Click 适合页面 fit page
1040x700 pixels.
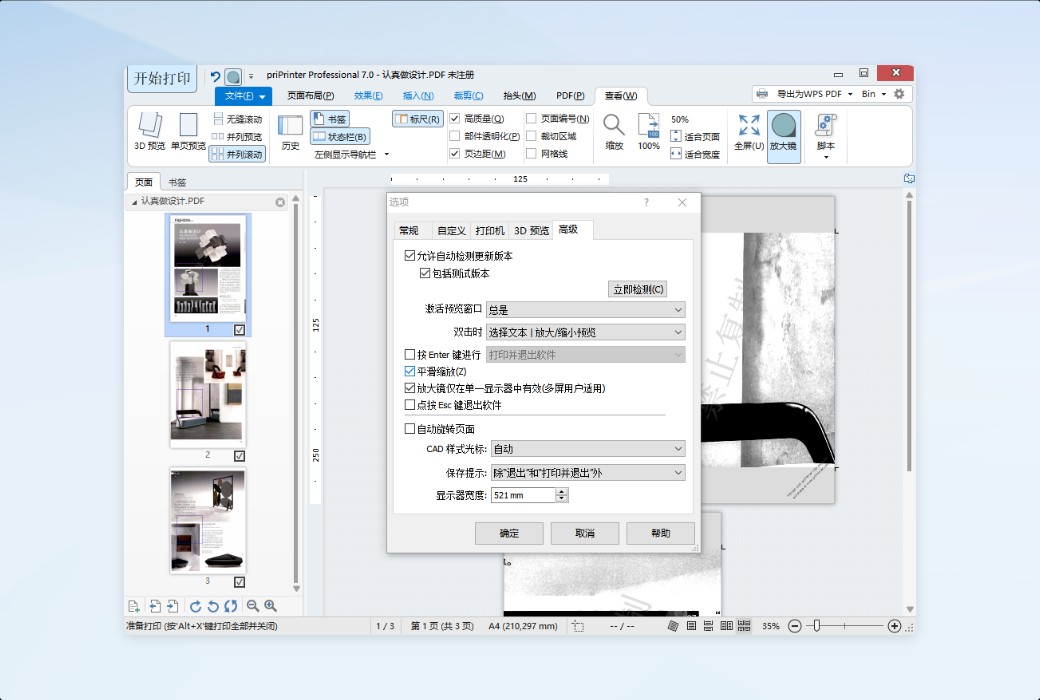tap(695, 137)
